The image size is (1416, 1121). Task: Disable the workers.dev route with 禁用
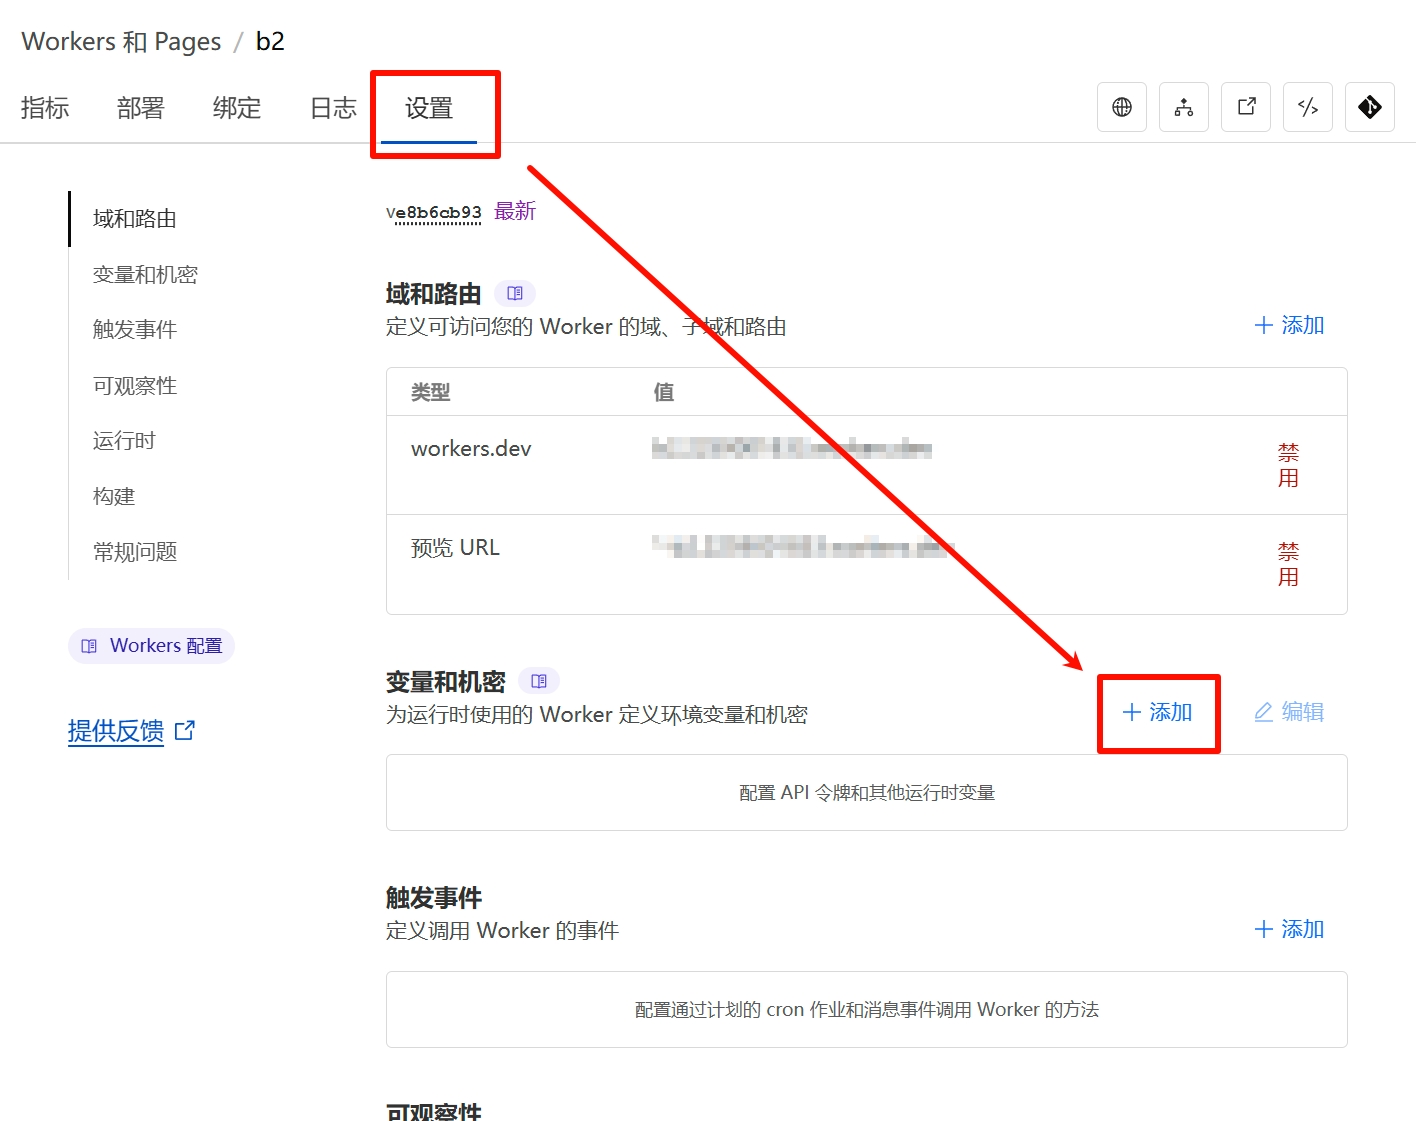1289,465
